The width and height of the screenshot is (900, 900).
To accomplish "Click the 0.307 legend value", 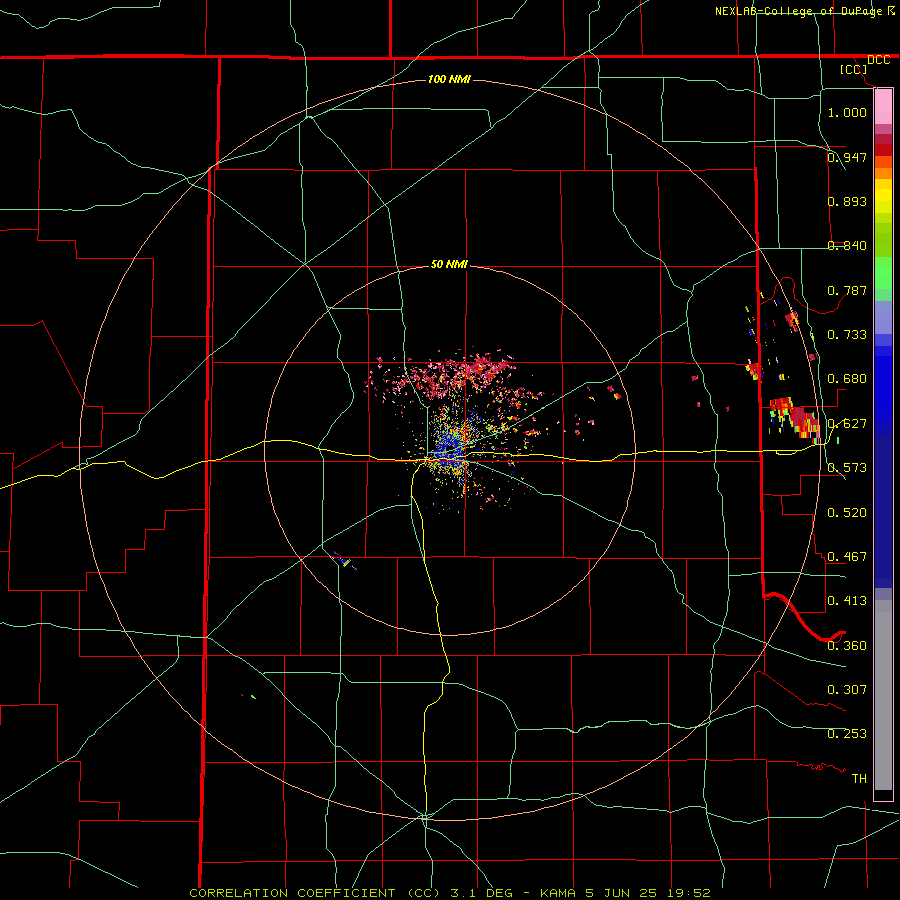I will (x=847, y=689).
